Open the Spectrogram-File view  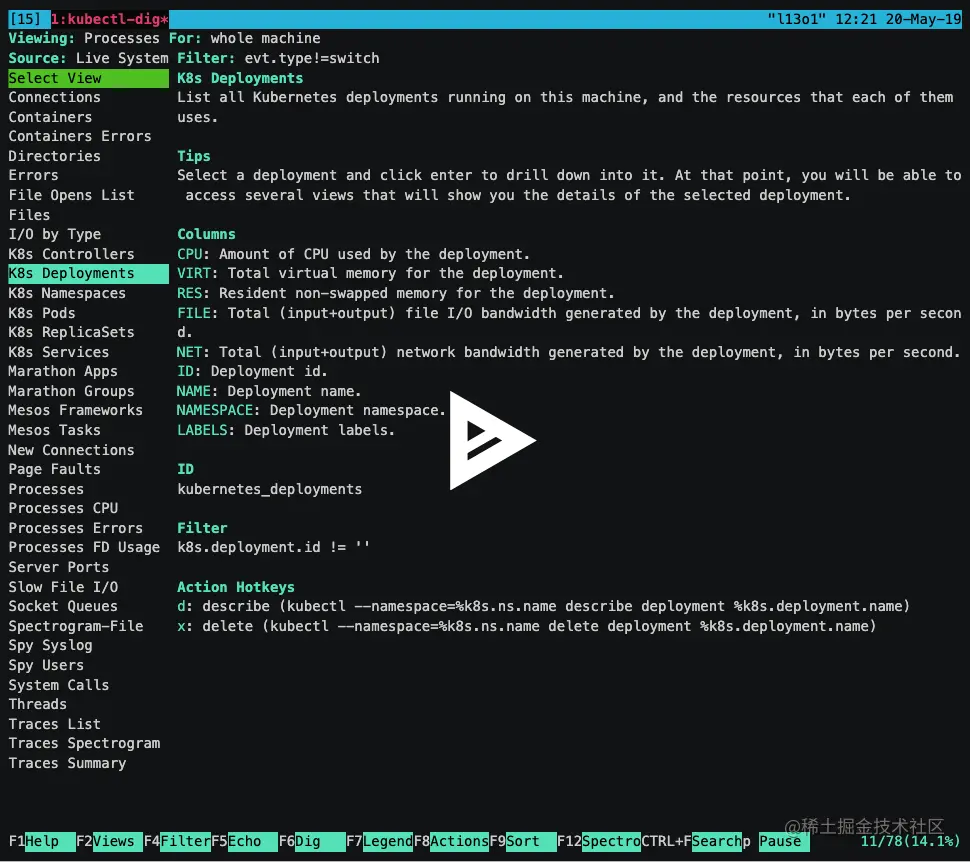coord(75,626)
